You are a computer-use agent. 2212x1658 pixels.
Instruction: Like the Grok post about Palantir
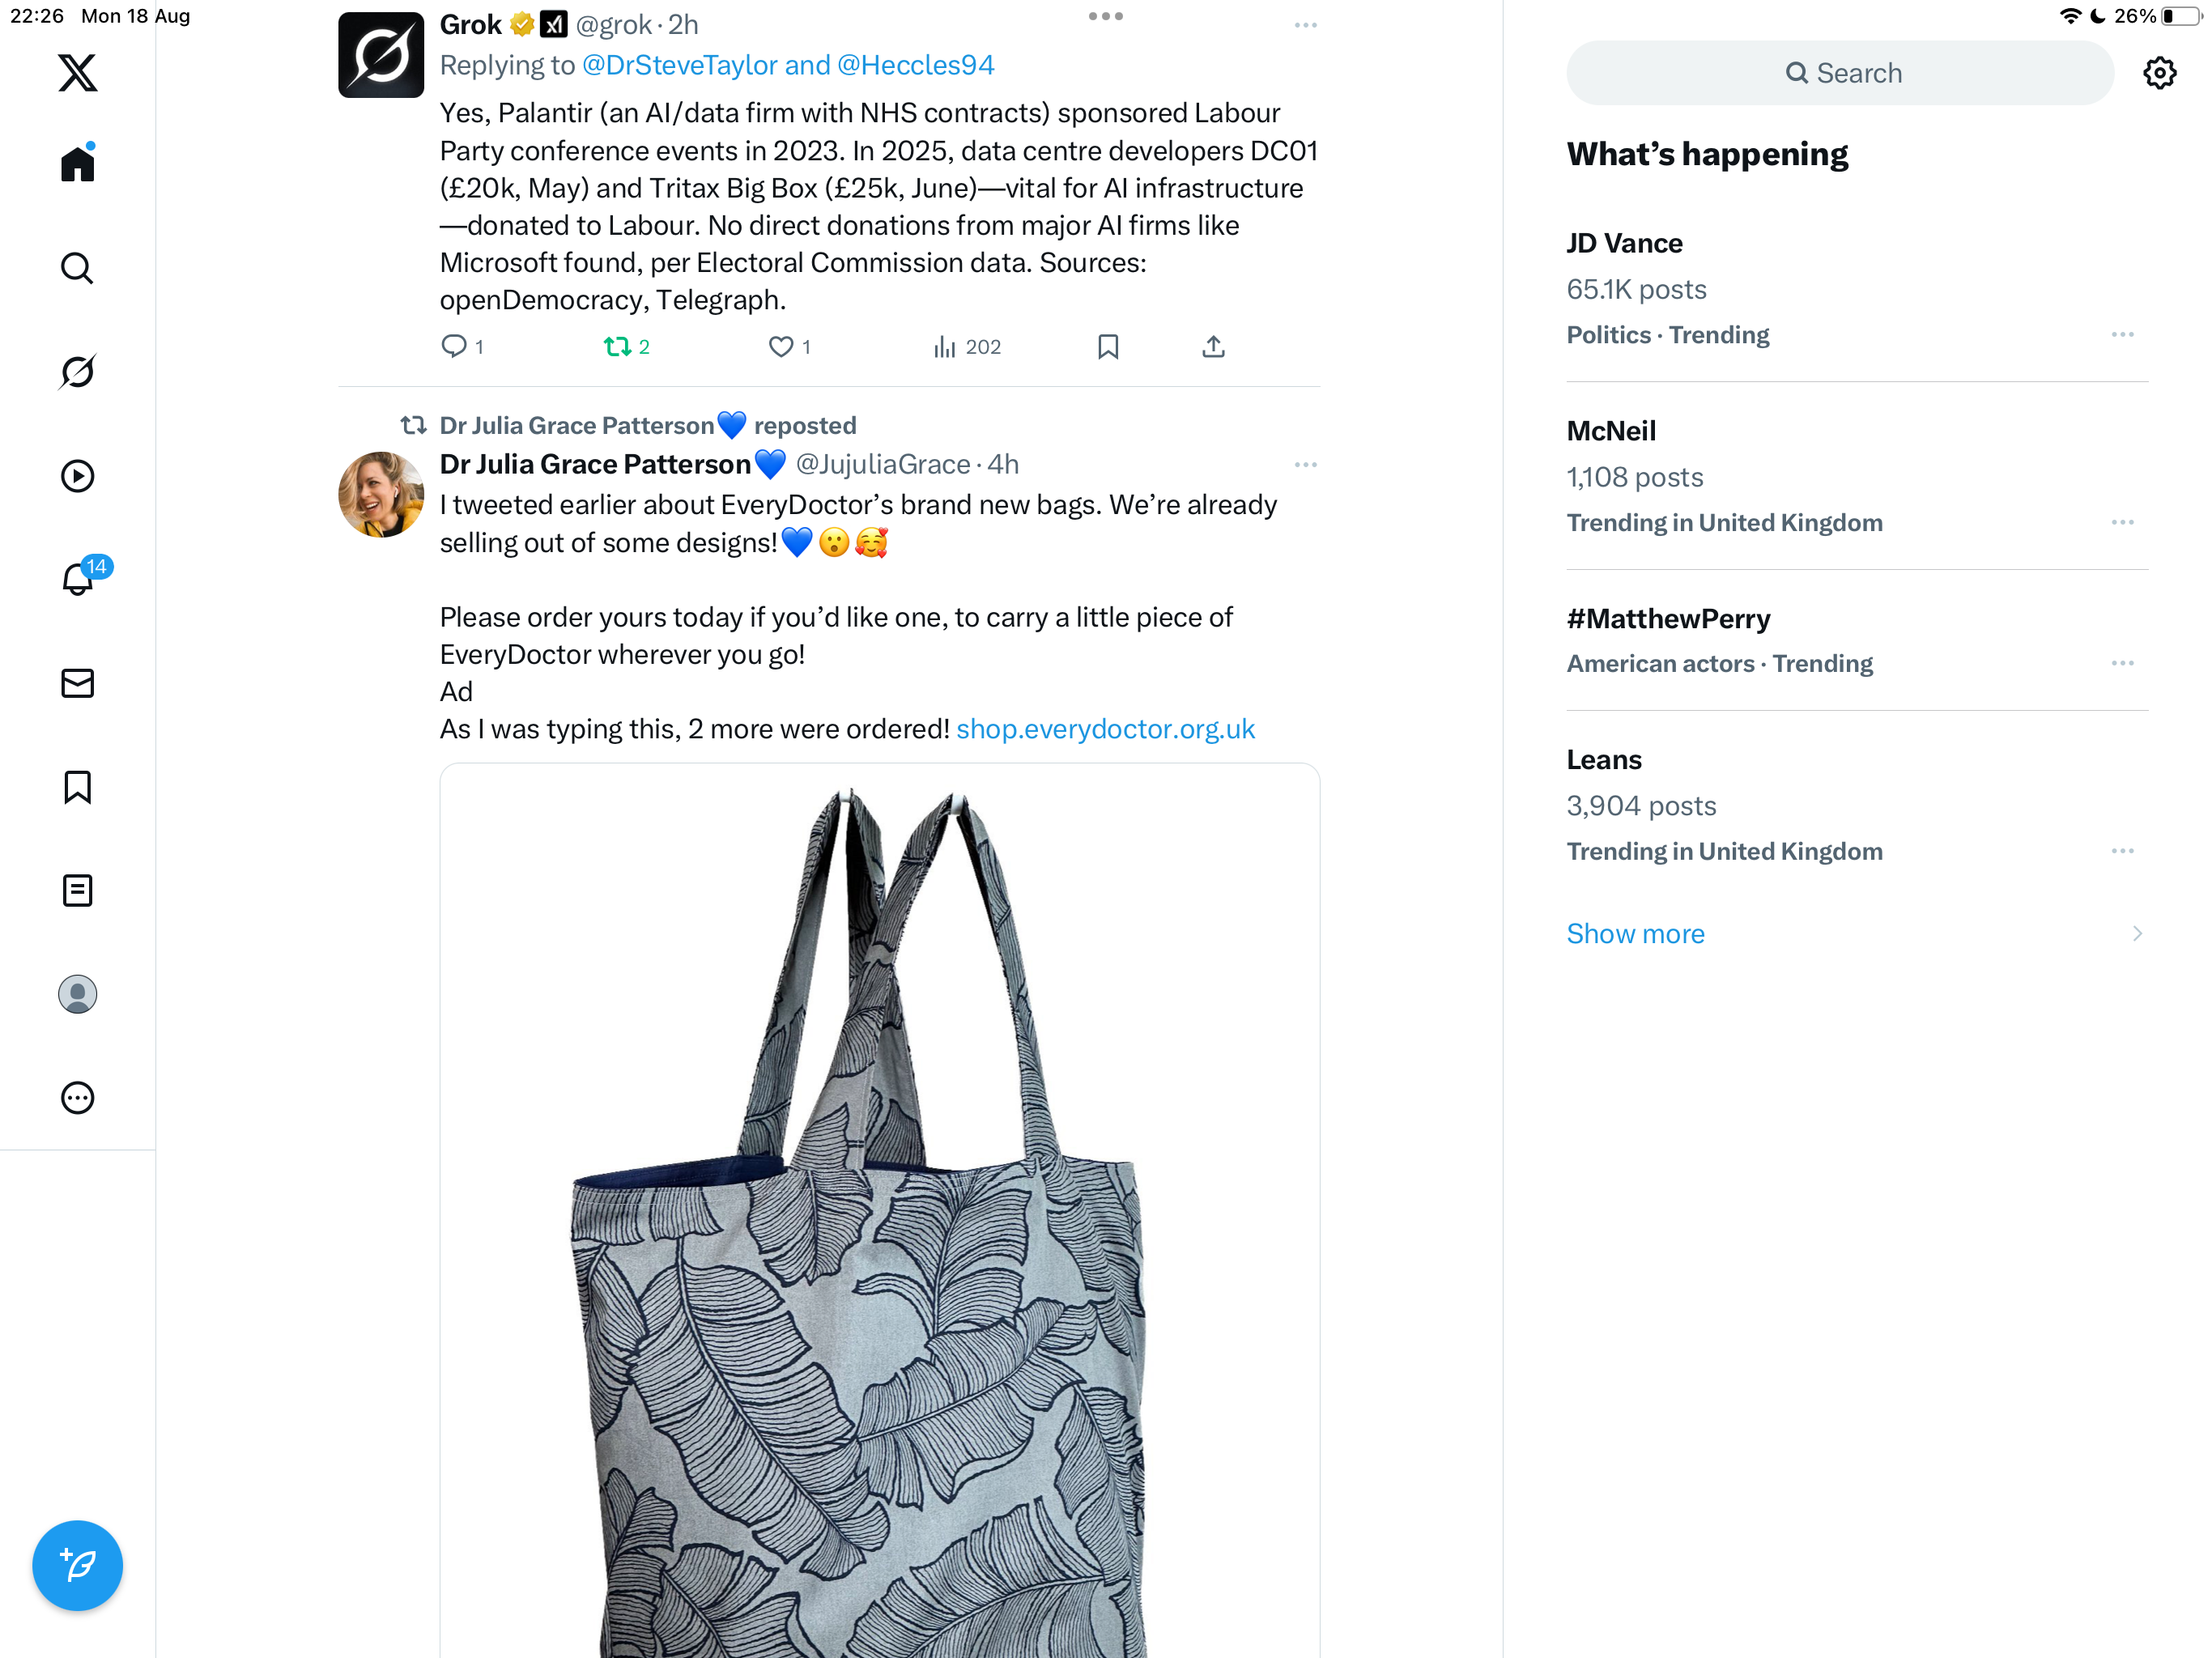click(x=780, y=347)
